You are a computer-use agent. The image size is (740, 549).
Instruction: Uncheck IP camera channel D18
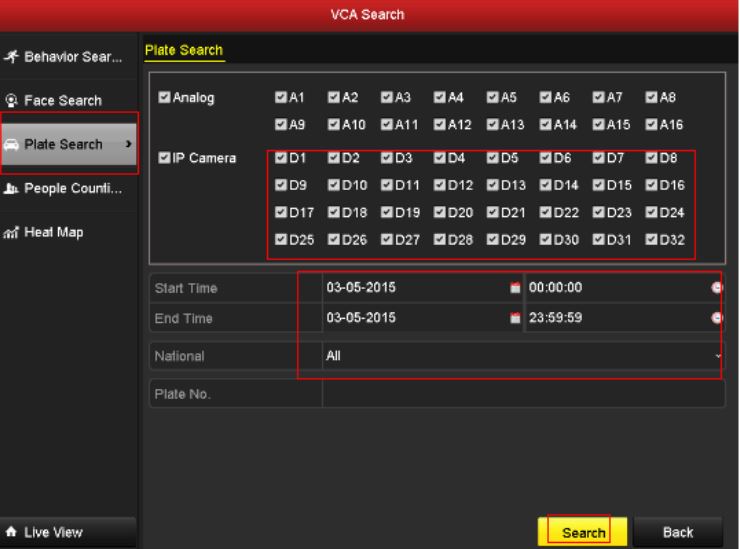click(334, 212)
